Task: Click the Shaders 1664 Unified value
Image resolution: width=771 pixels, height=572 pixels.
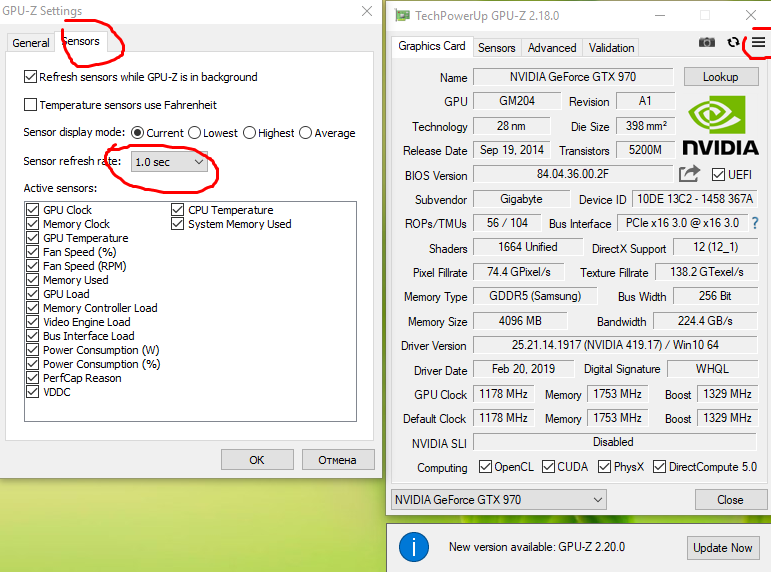Action: (528, 247)
